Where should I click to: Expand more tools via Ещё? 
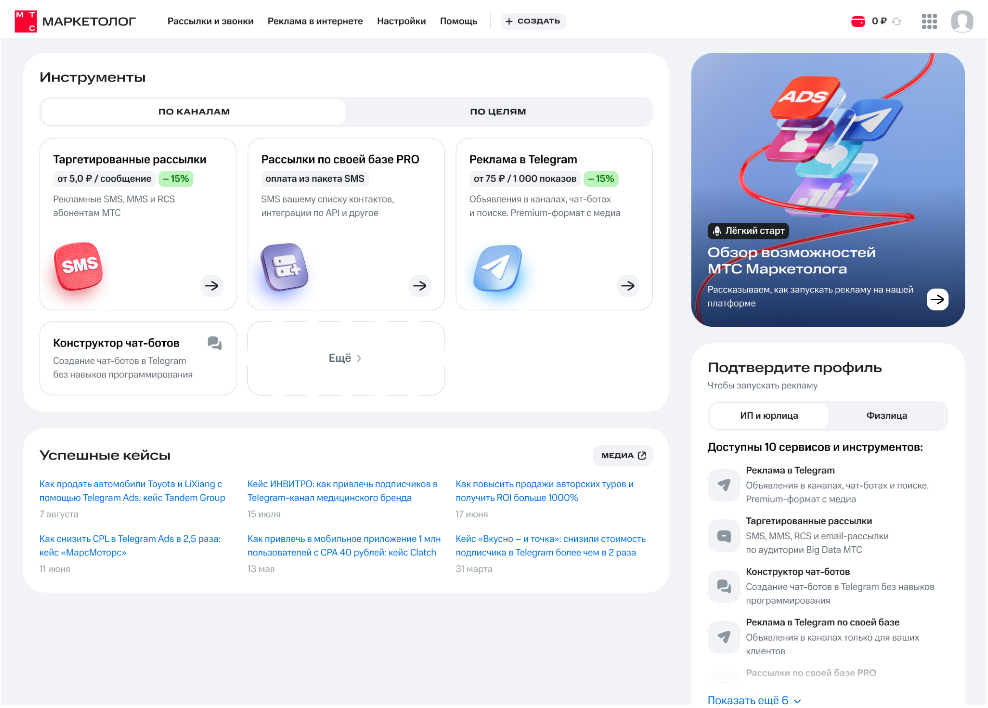click(345, 358)
